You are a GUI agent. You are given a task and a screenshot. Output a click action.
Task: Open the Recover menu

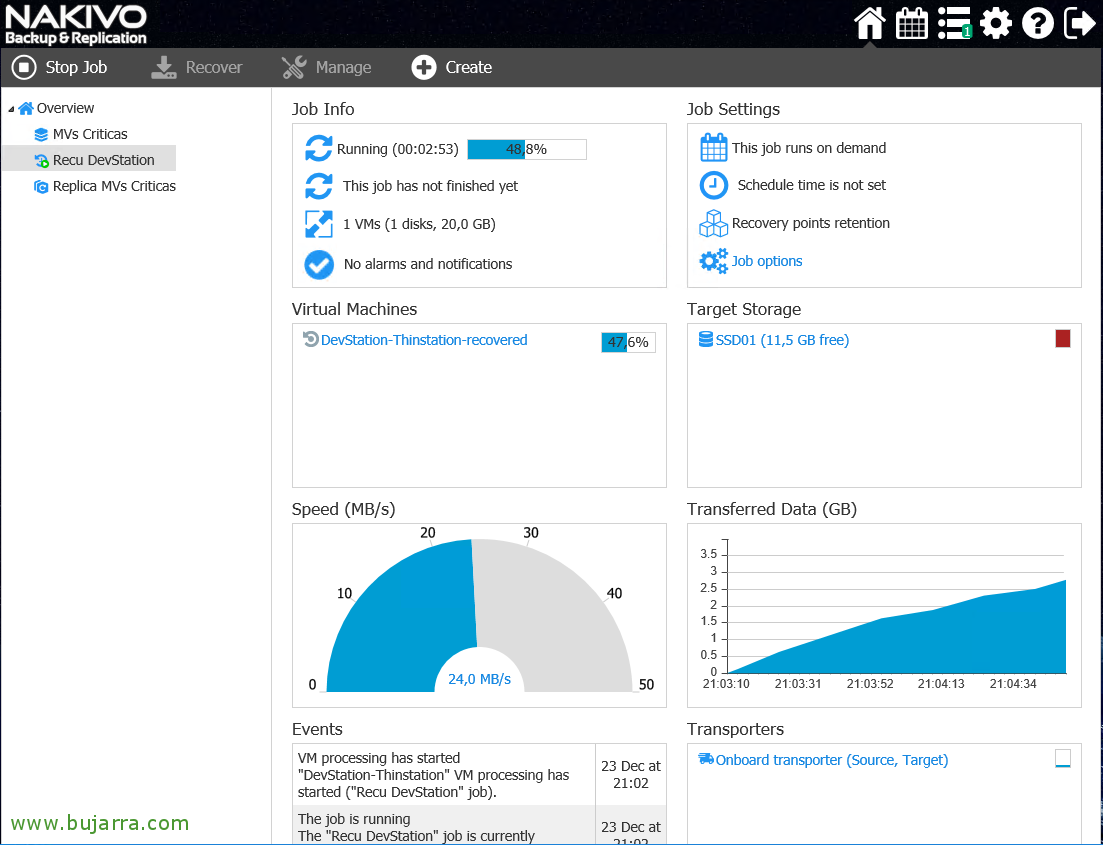(x=197, y=68)
